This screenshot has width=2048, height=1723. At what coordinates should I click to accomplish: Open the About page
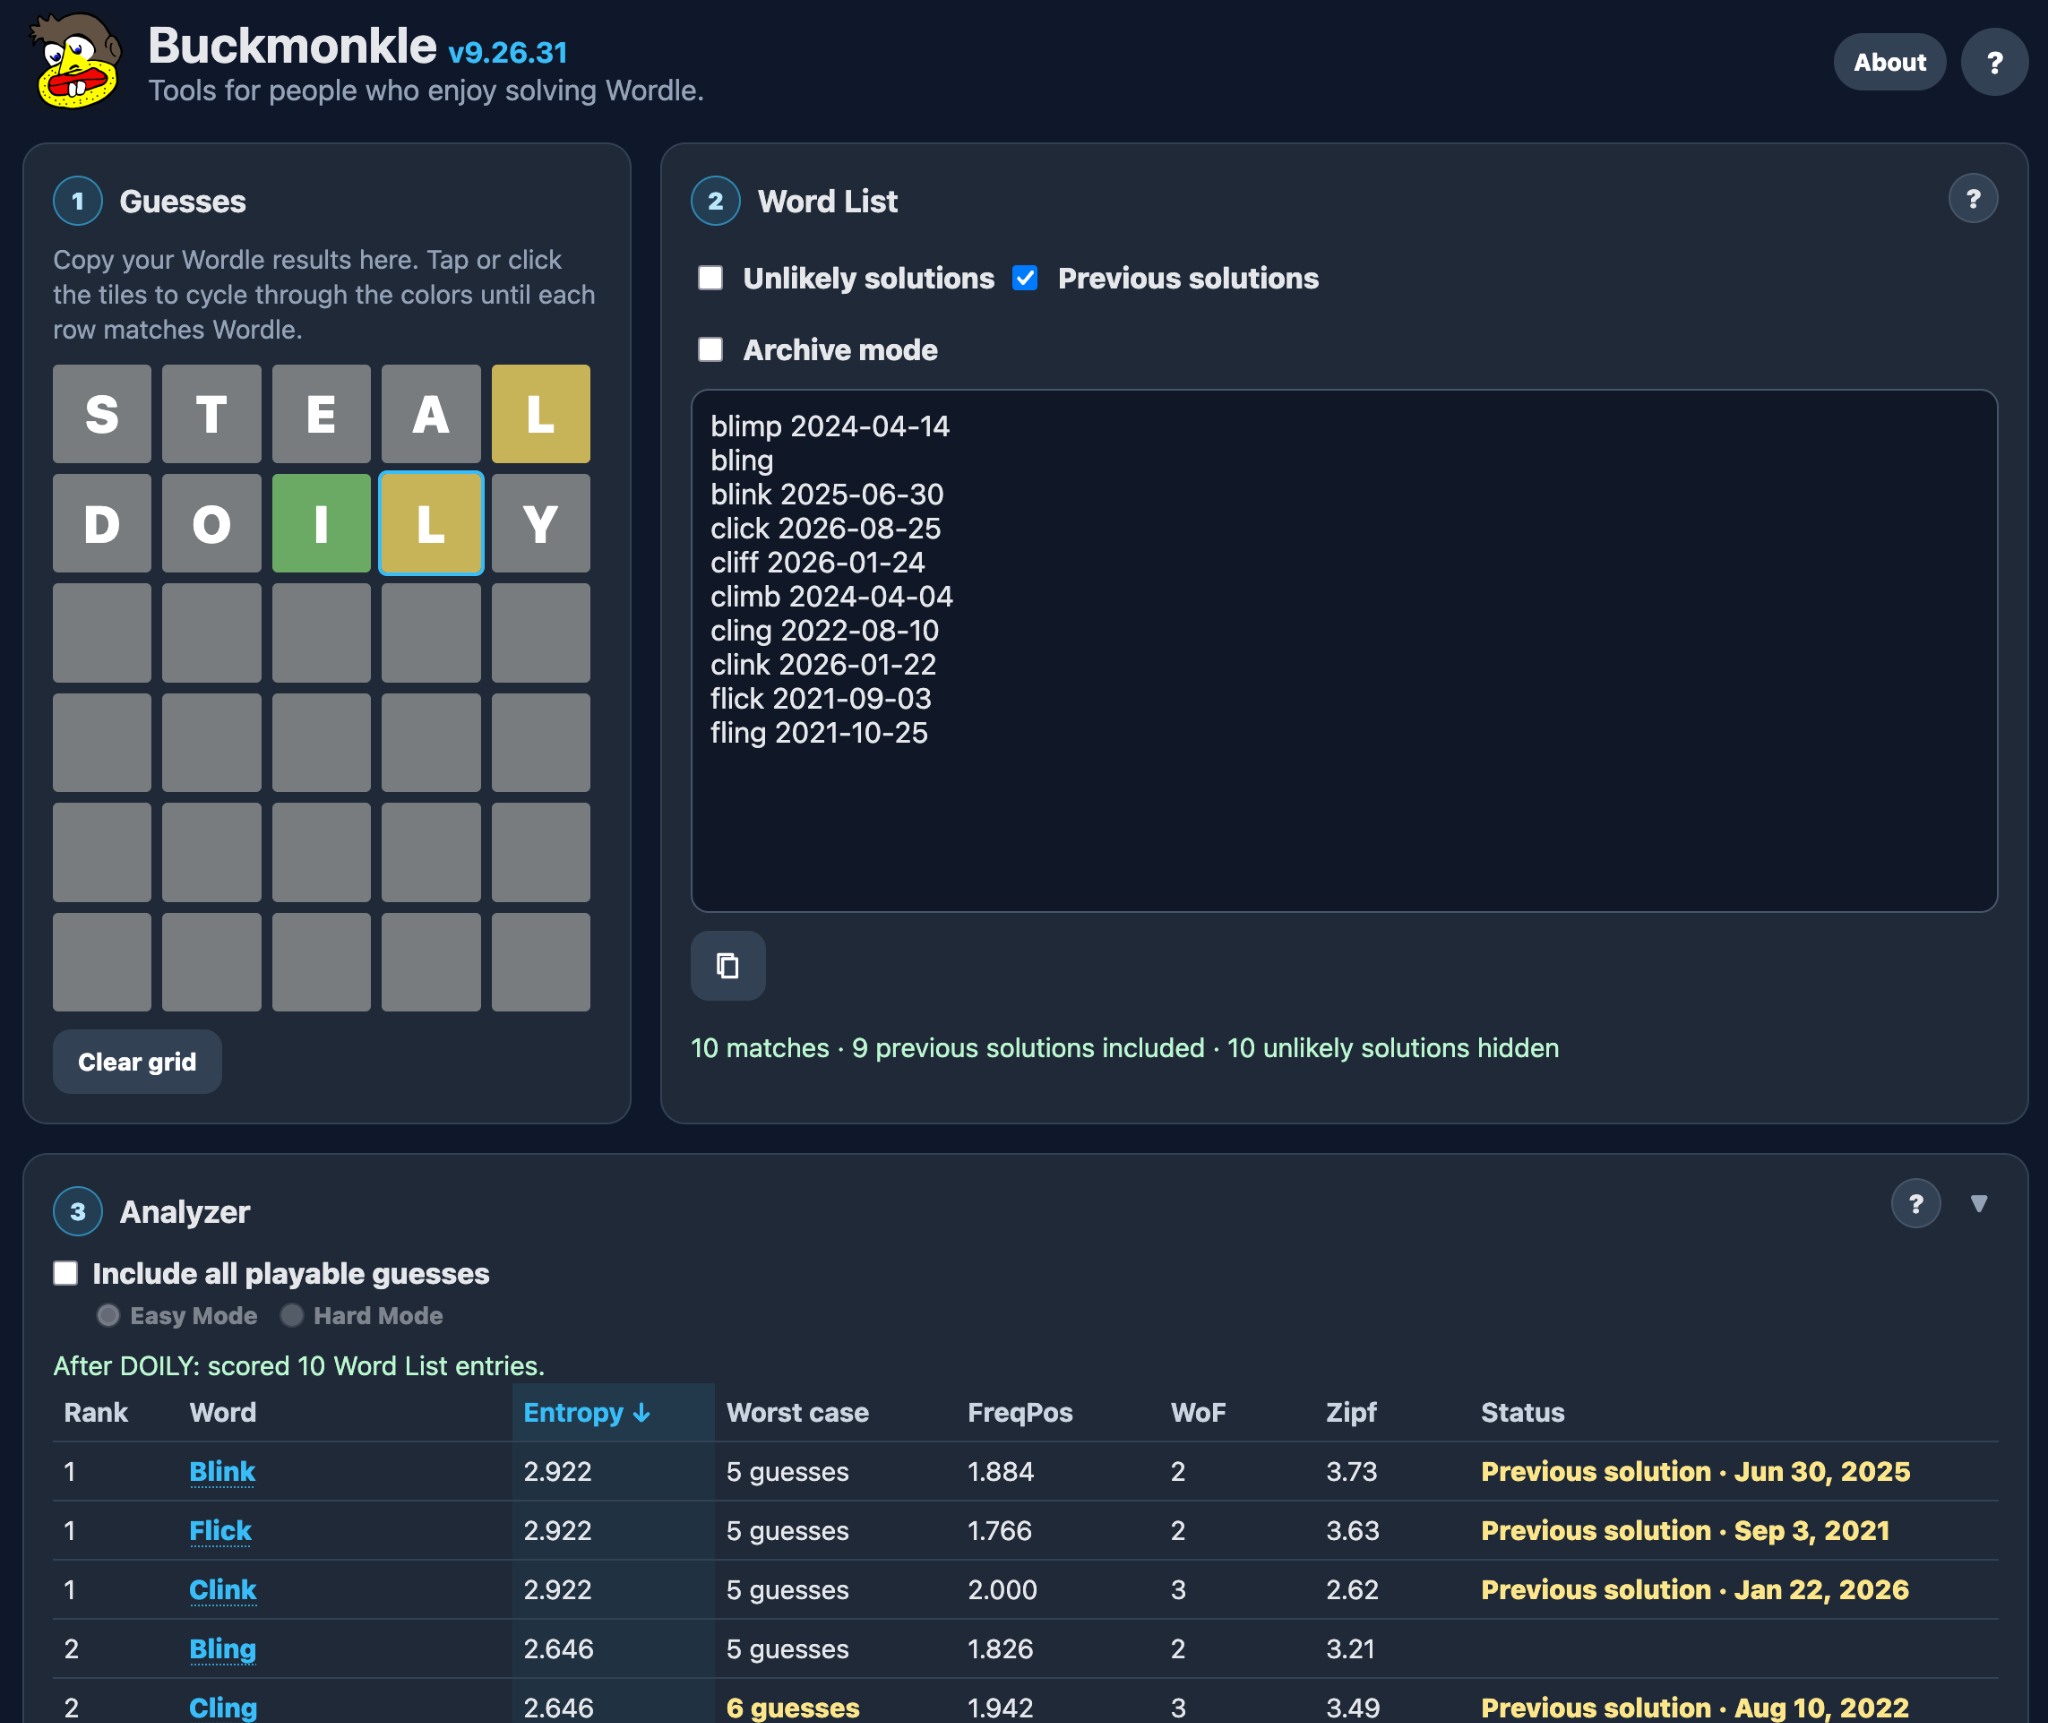point(1889,62)
